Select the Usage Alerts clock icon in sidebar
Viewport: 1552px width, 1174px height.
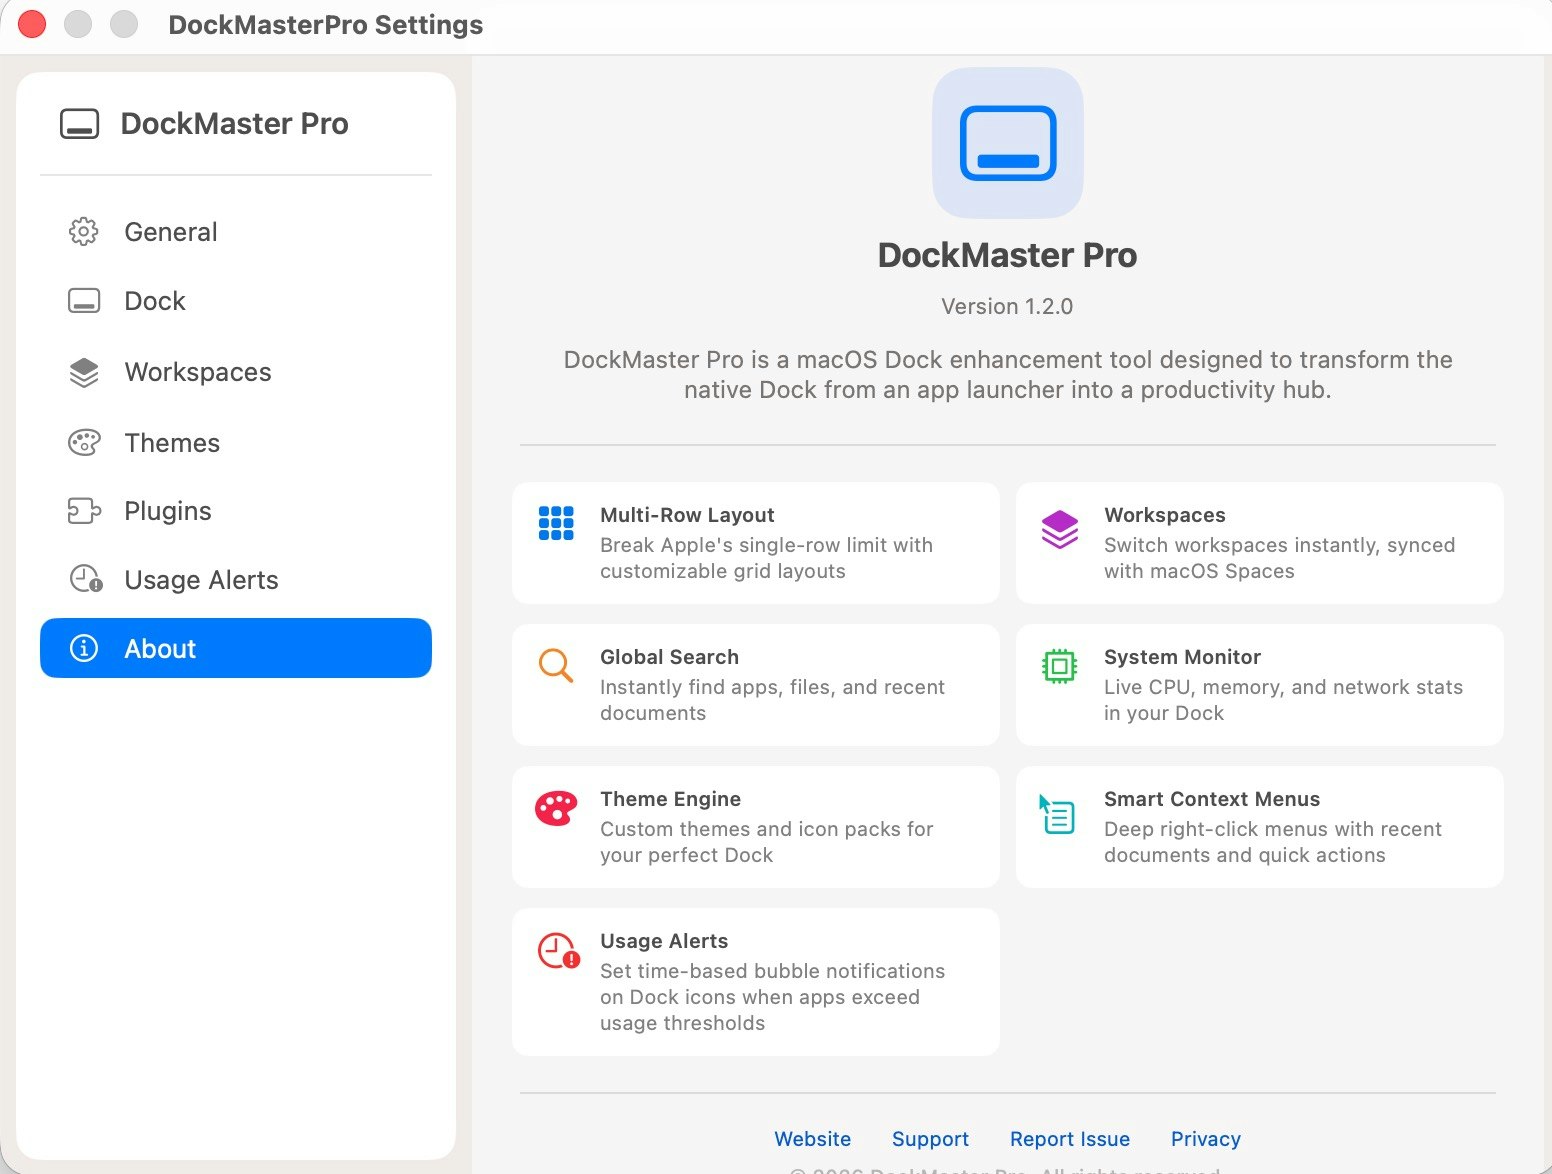click(x=84, y=579)
